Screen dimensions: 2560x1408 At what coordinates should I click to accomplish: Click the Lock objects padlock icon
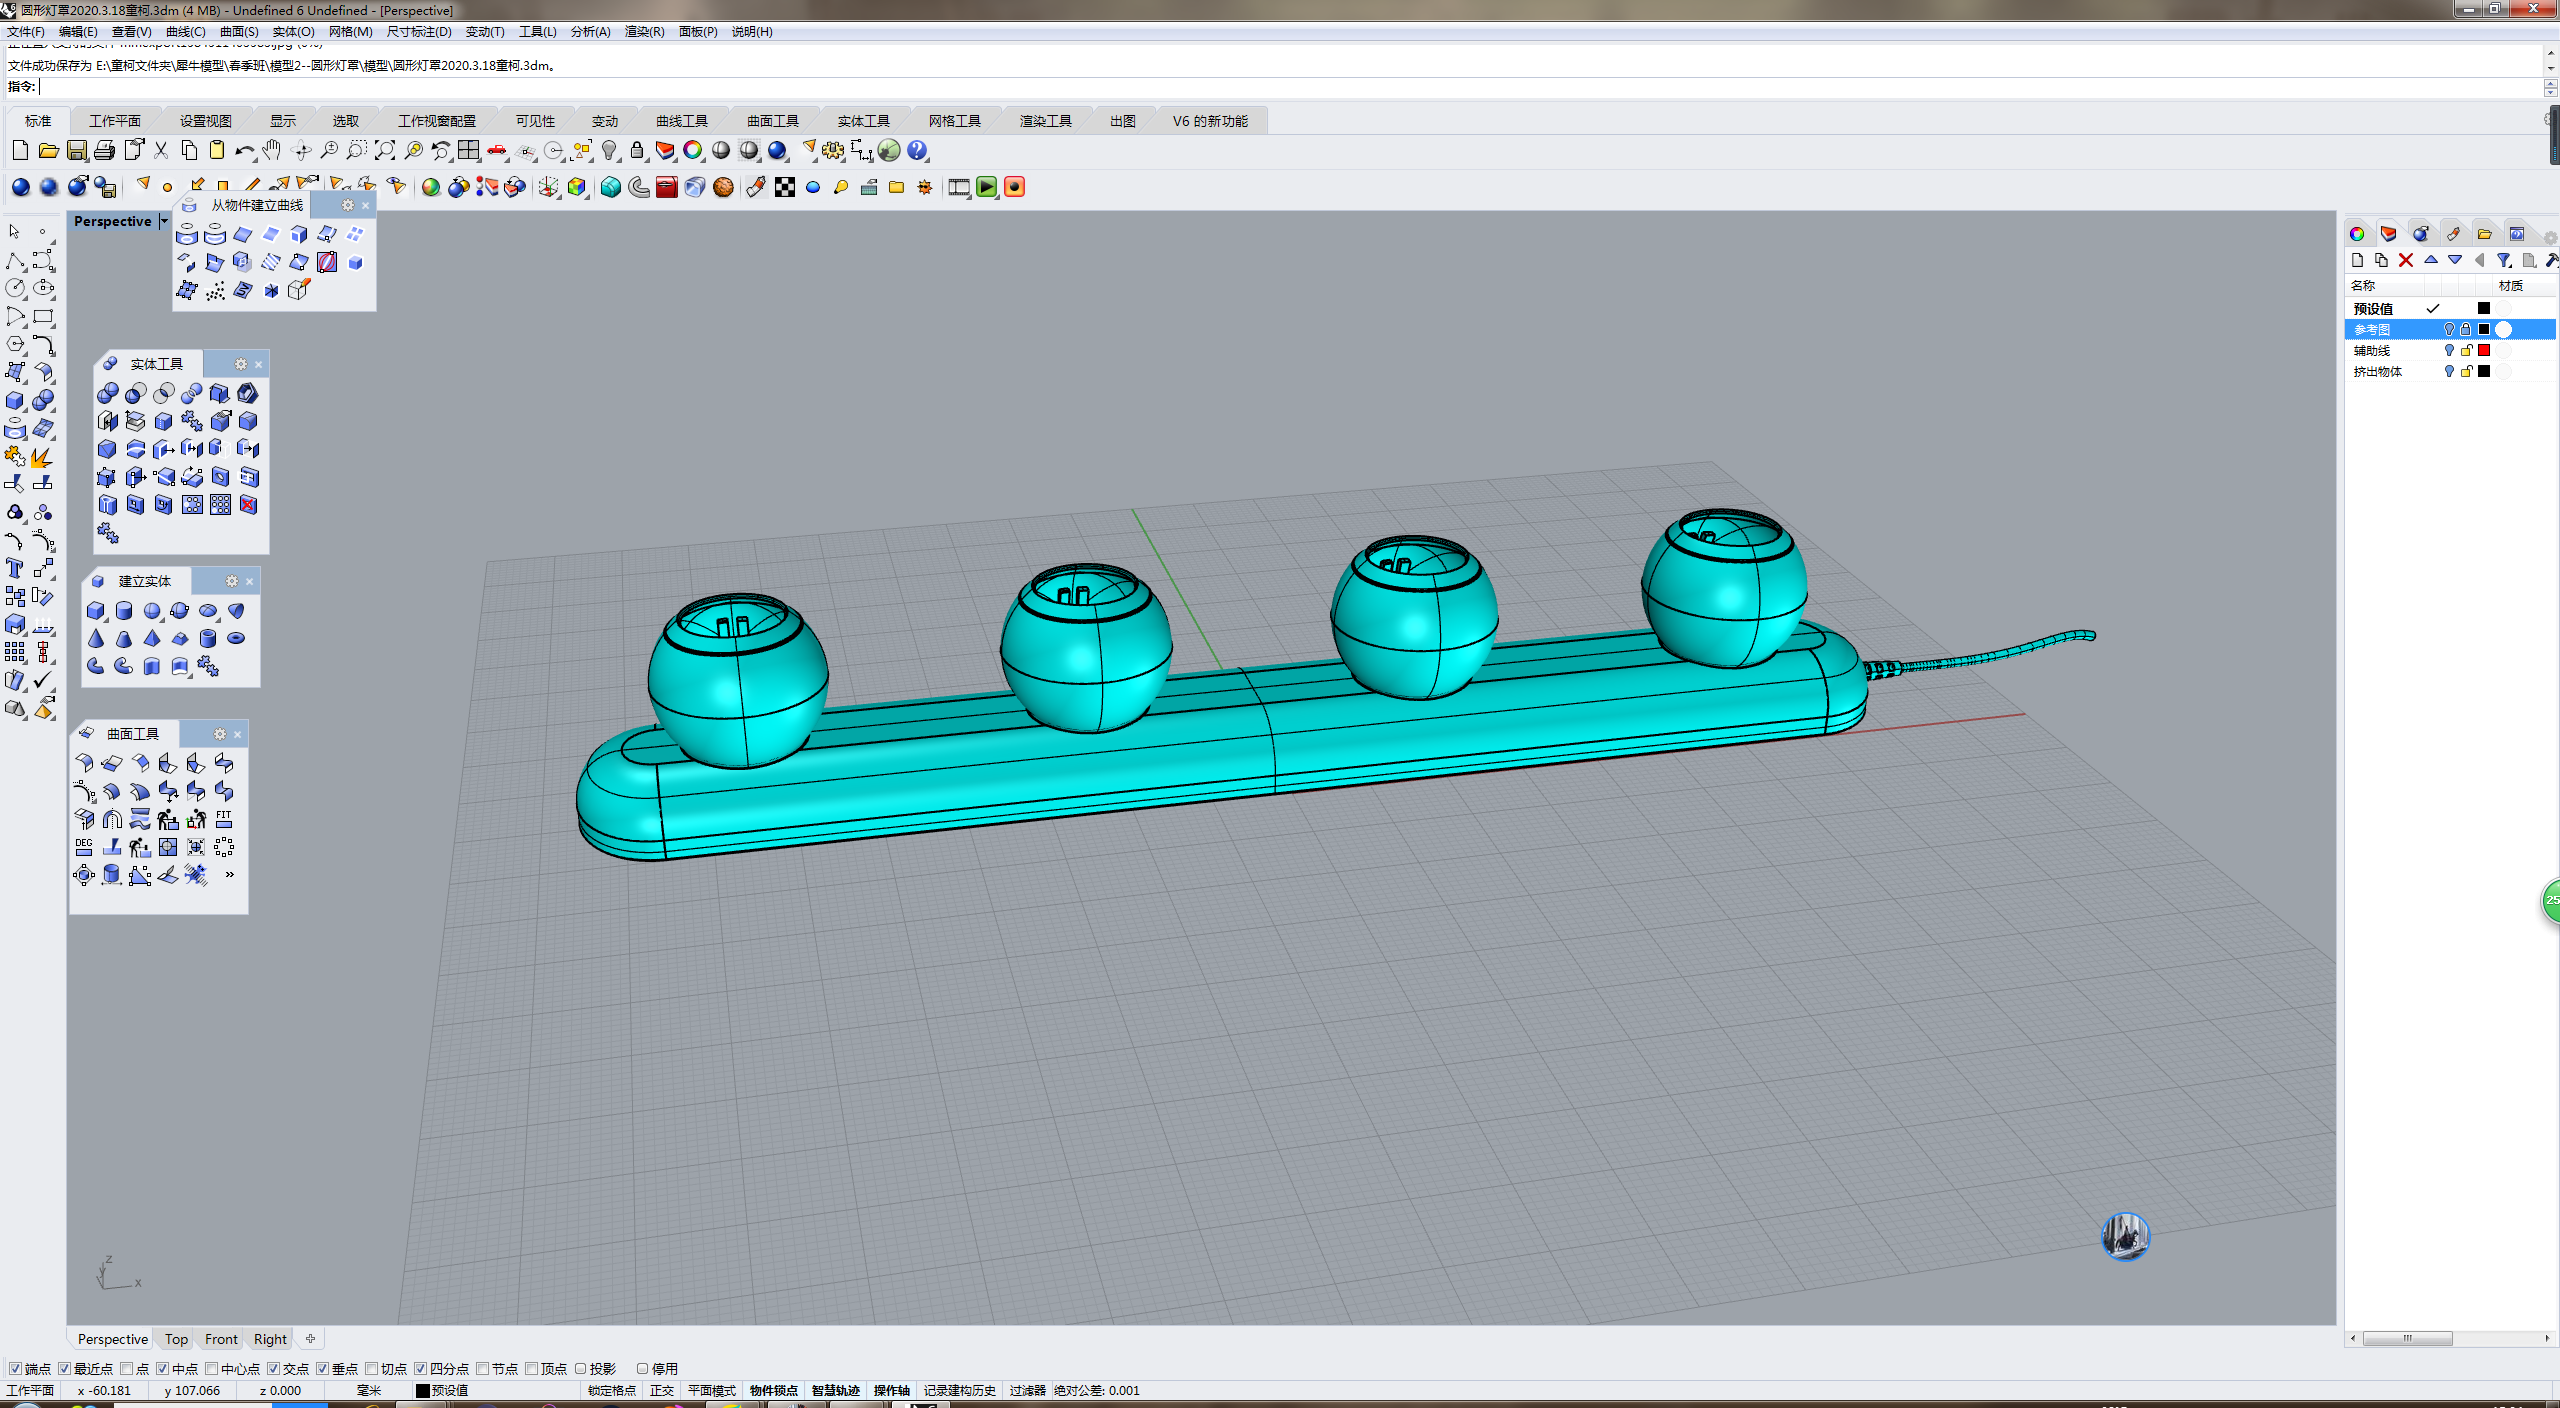coord(637,151)
